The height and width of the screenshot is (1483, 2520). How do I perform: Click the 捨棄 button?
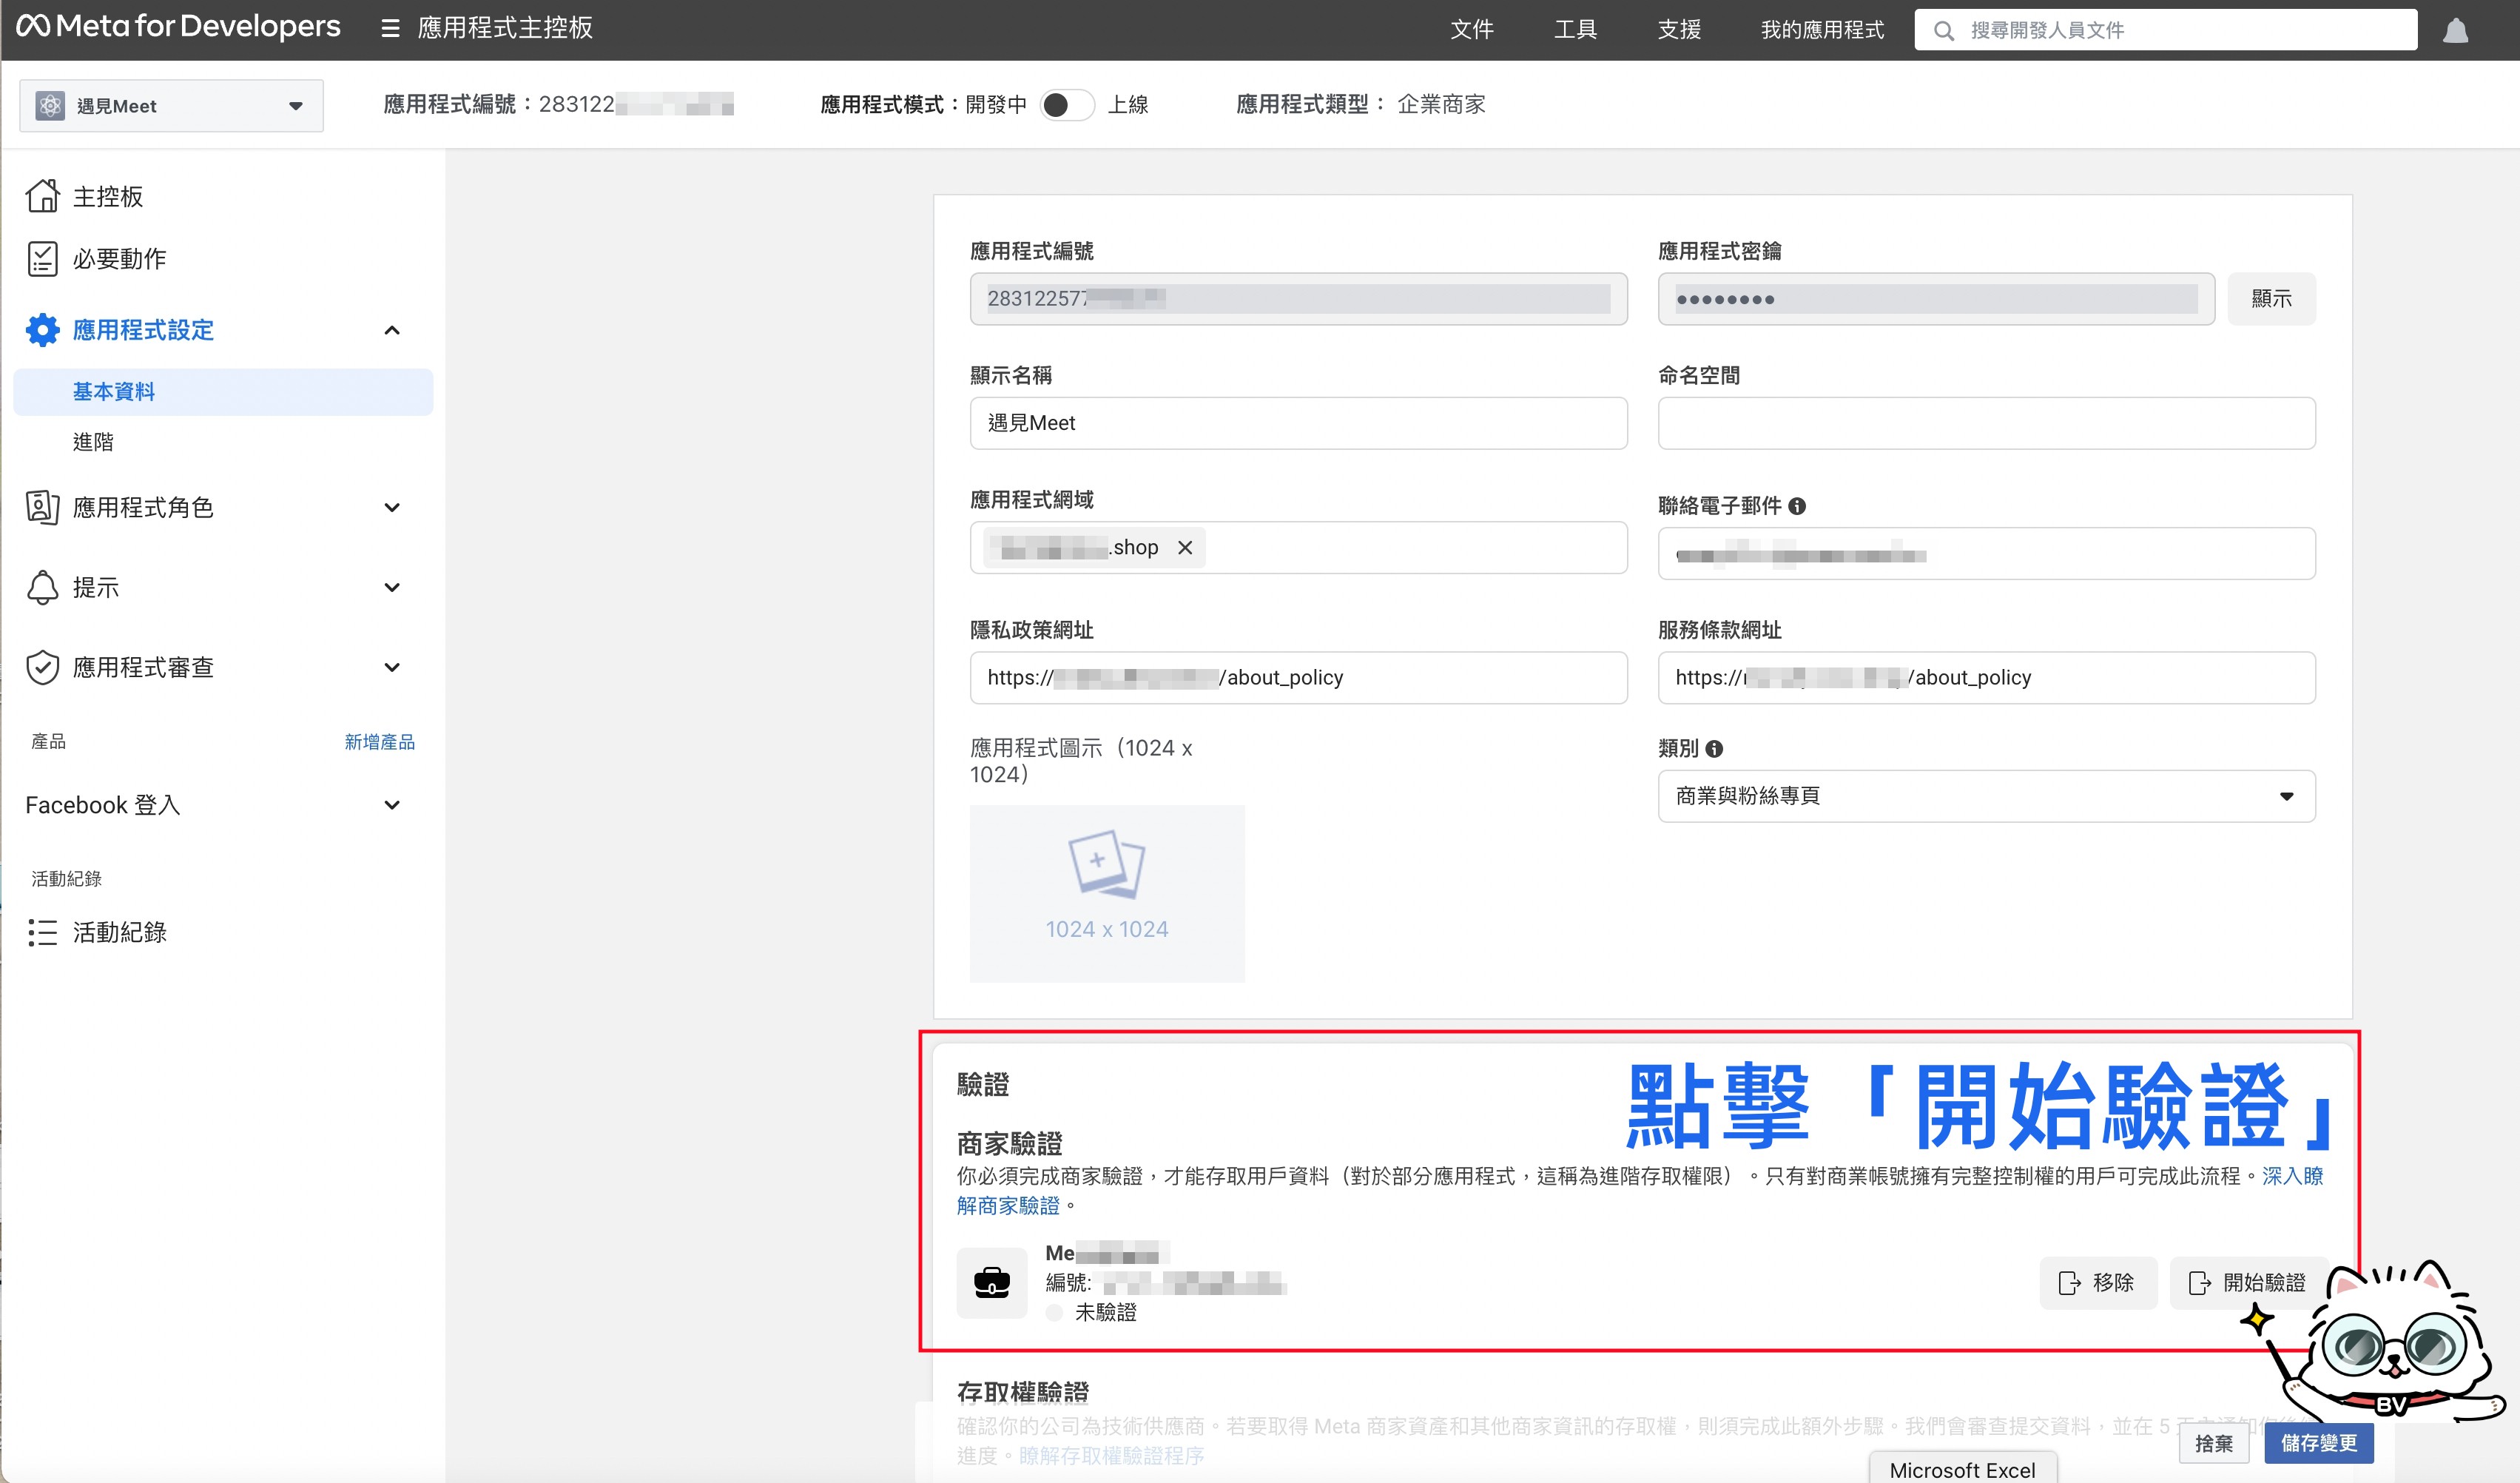tap(2213, 1443)
